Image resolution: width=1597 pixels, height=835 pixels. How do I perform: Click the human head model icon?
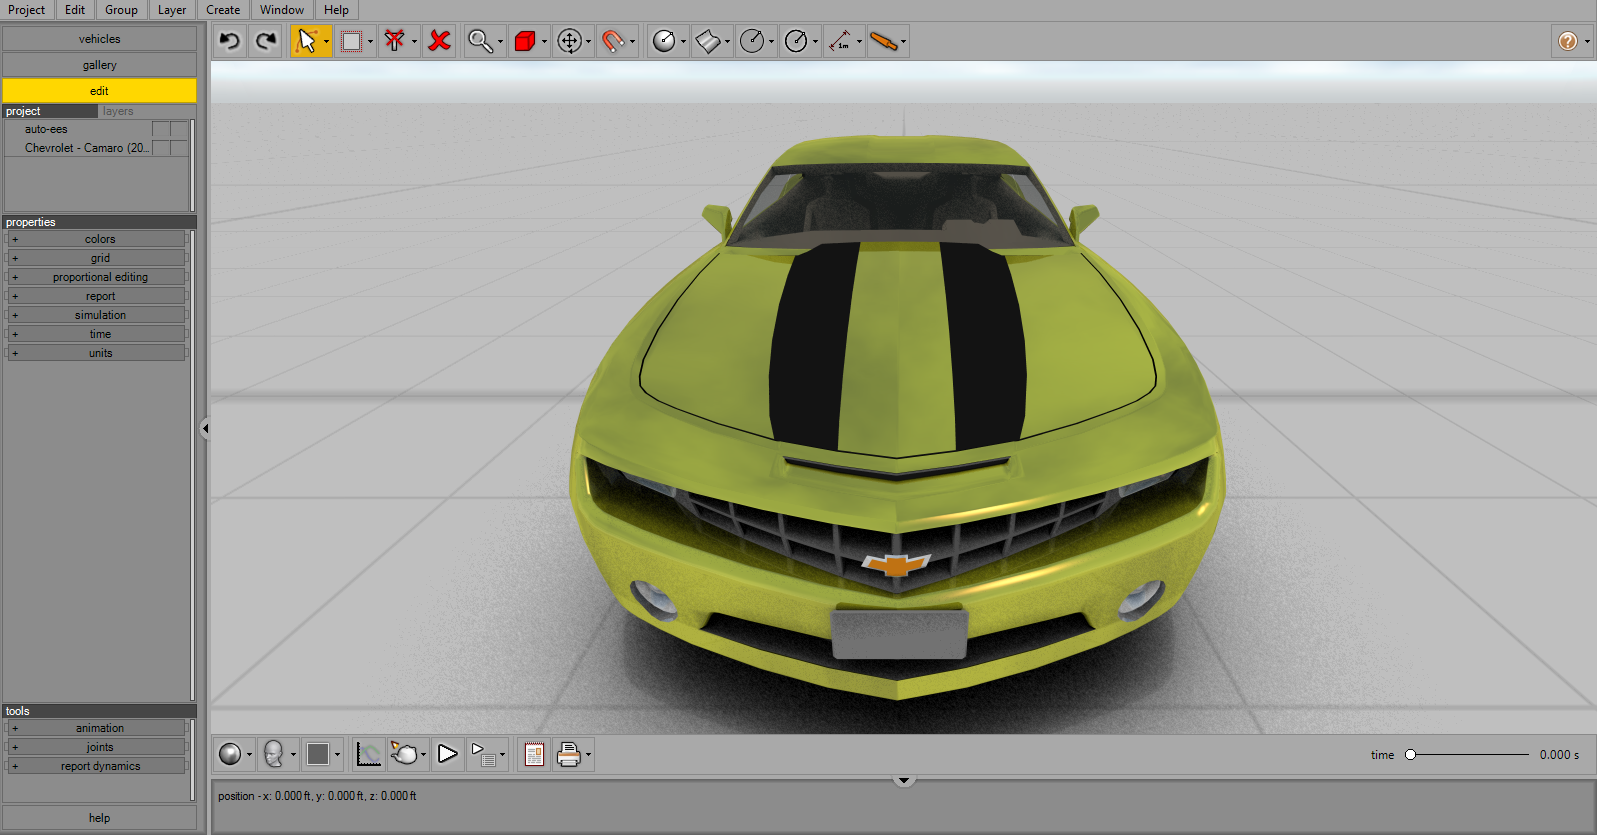274,754
